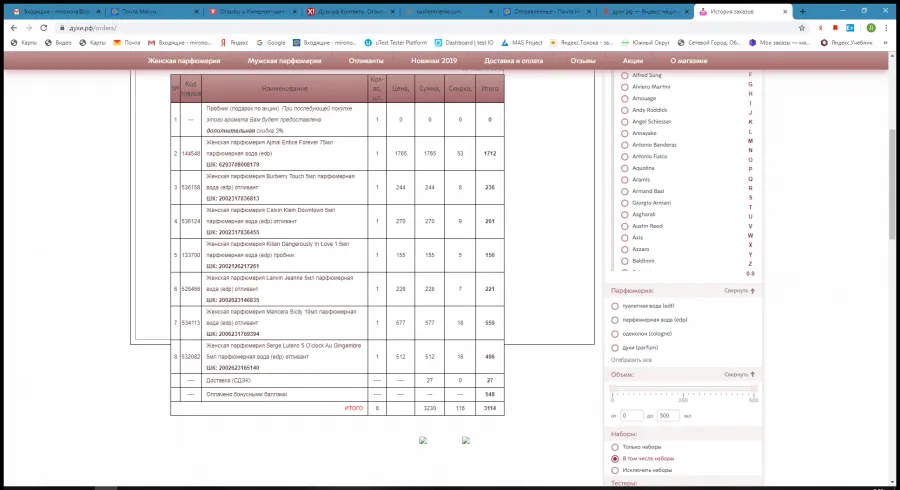Click the right handle of volume slider
900x490 pixels.
pyautogui.click(x=754, y=390)
